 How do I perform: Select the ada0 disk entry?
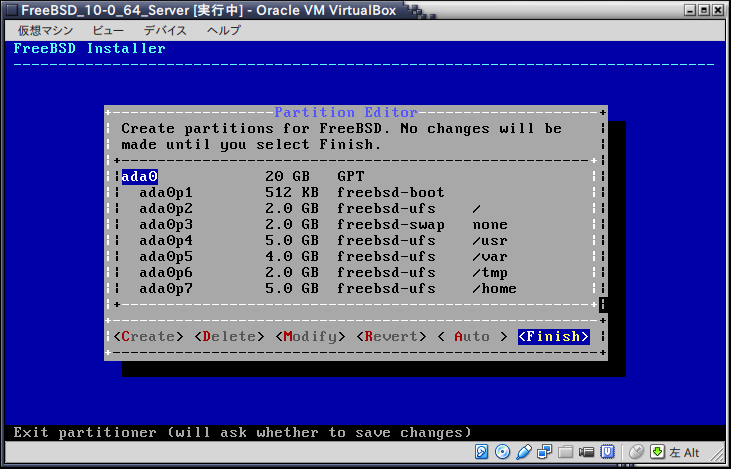coord(139,176)
